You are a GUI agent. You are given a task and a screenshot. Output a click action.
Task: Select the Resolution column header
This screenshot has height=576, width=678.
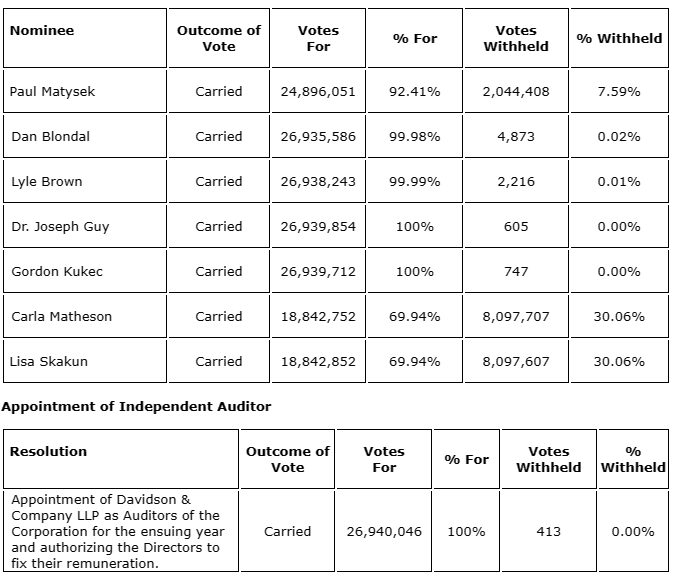[48, 451]
